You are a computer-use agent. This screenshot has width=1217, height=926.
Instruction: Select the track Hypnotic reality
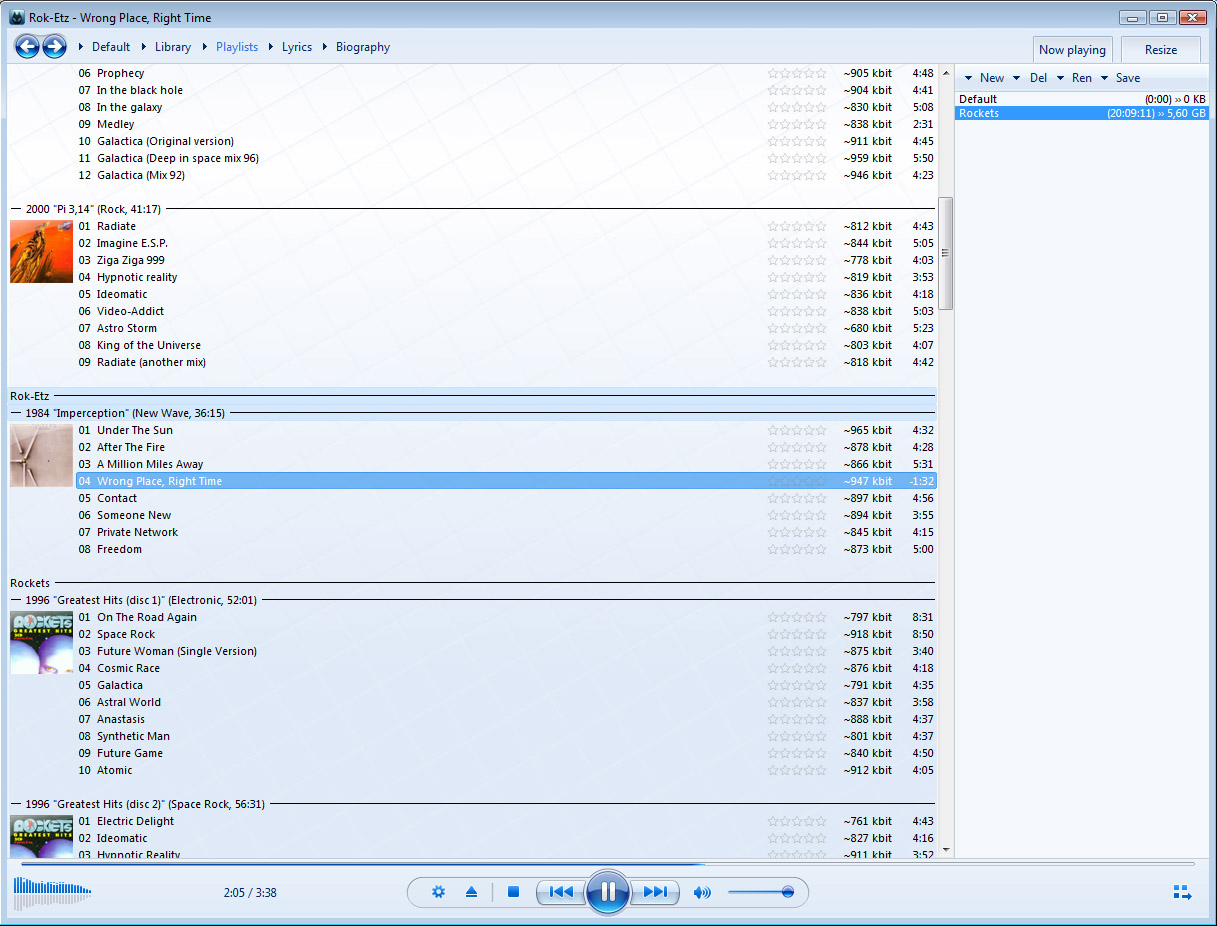(x=506, y=277)
